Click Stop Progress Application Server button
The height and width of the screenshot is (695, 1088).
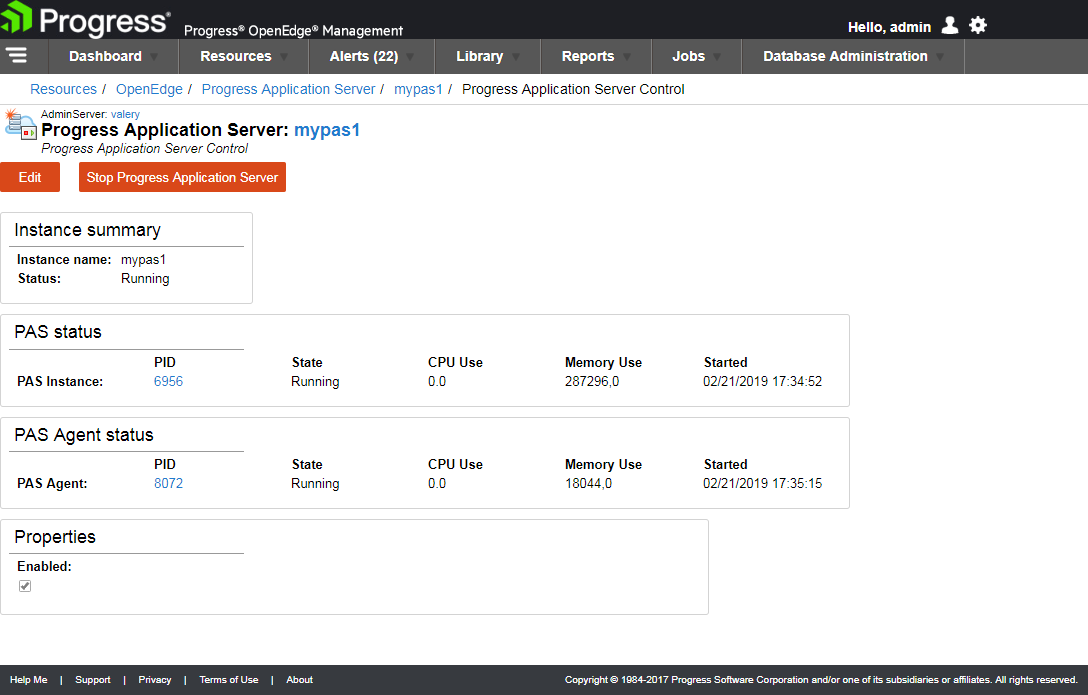click(182, 178)
